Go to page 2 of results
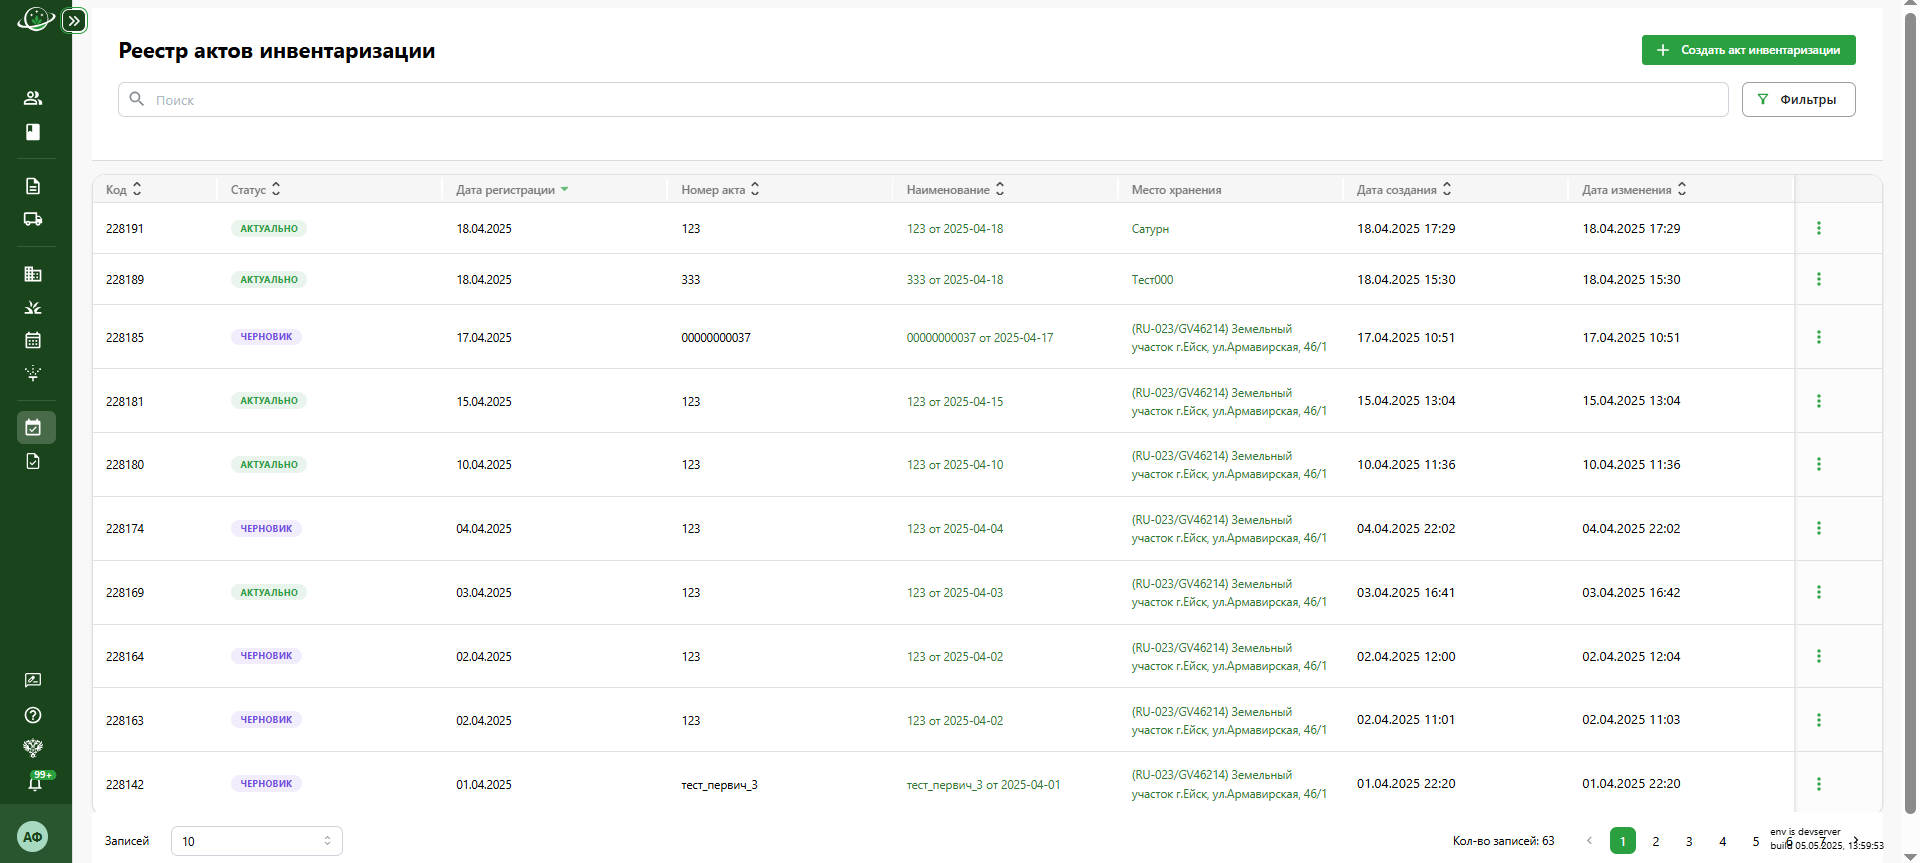The width and height of the screenshot is (1920, 863). point(1656,841)
